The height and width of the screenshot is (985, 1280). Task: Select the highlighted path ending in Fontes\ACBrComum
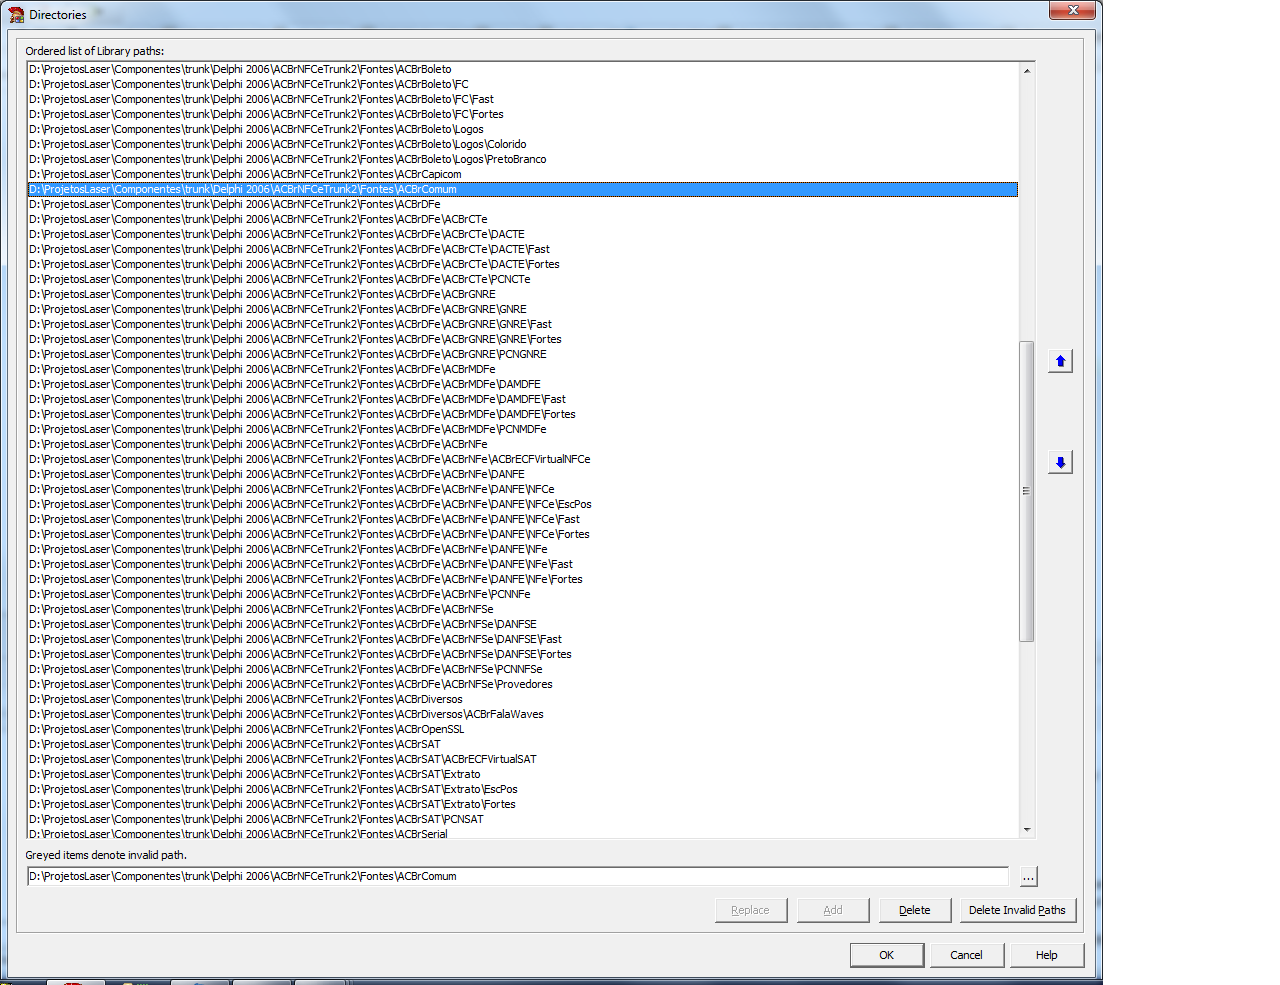pyautogui.click(x=523, y=189)
